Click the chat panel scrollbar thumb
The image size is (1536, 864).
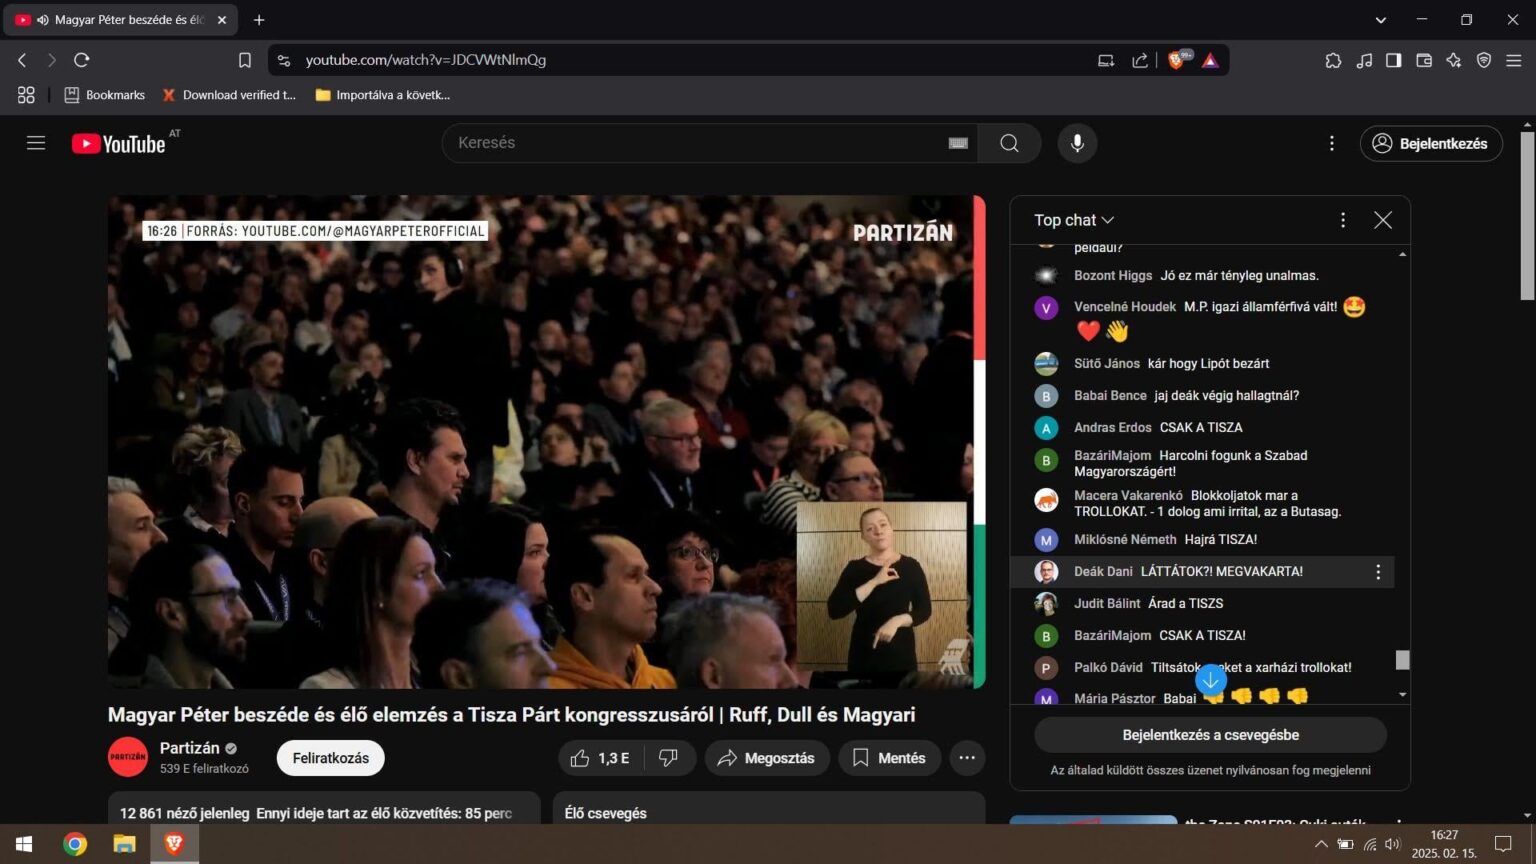tap(1402, 660)
